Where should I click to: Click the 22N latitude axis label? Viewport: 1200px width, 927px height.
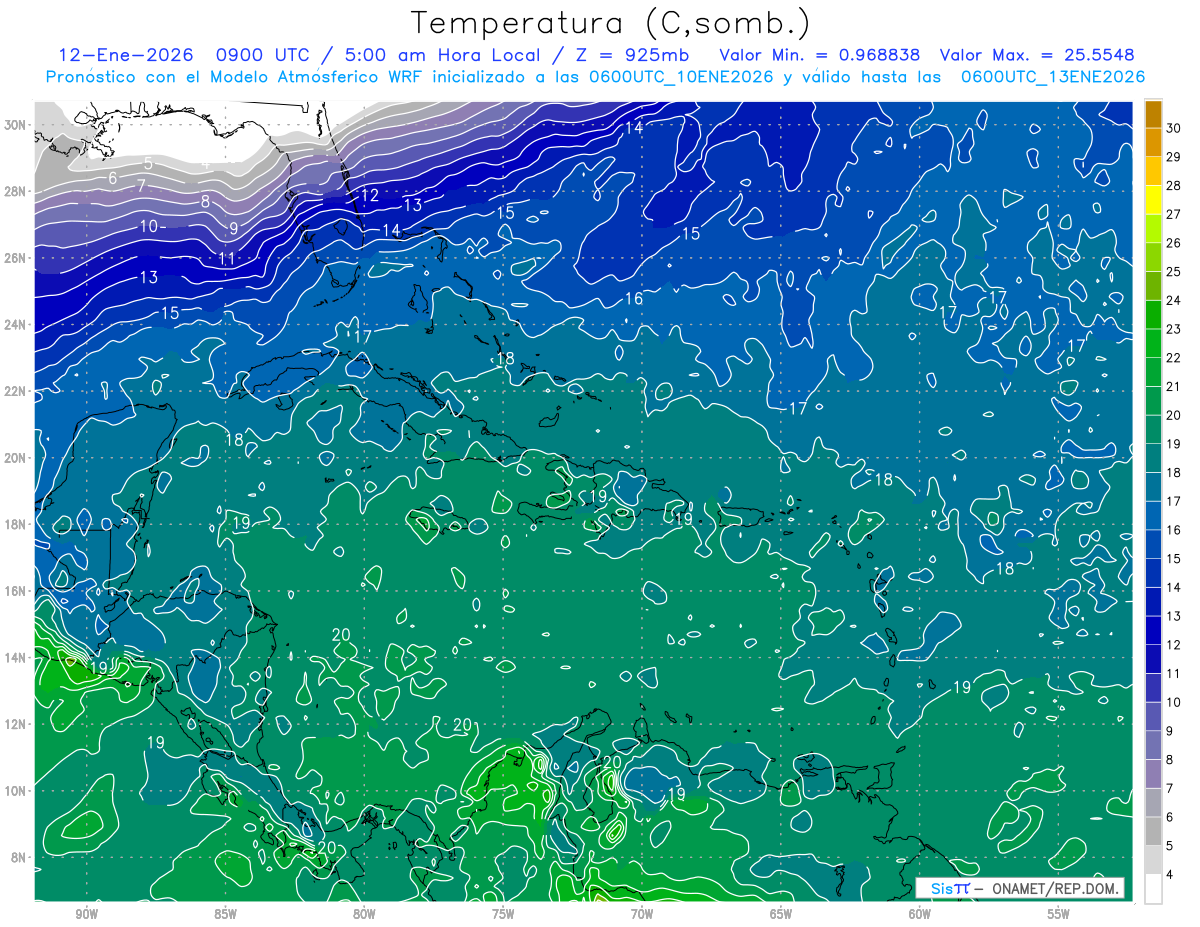click(x=17, y=391)
